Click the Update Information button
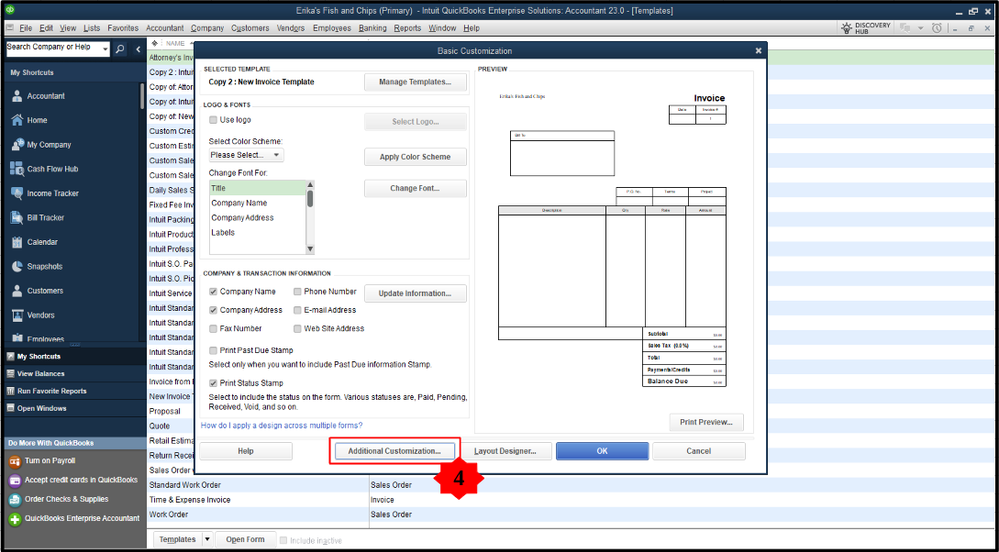The height and width of the screenshot is (552, 999). click(x=415, y=294)
